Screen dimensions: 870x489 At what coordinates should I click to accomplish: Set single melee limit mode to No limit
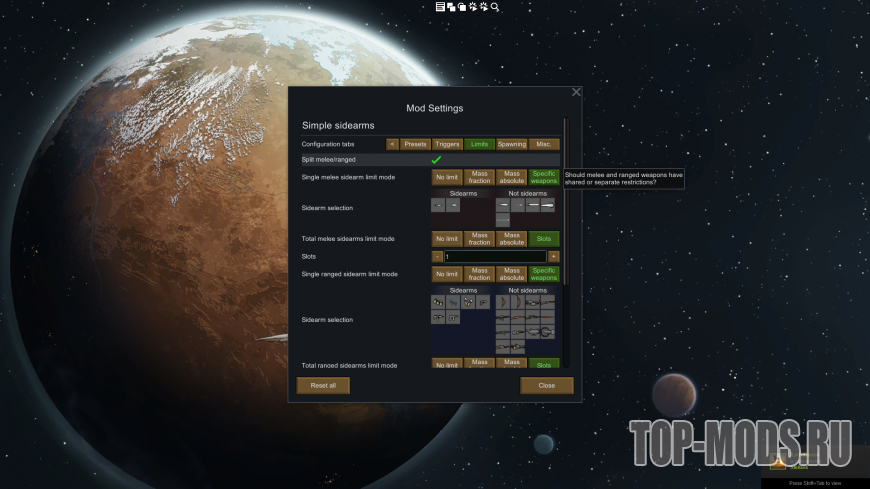point(447,177)
